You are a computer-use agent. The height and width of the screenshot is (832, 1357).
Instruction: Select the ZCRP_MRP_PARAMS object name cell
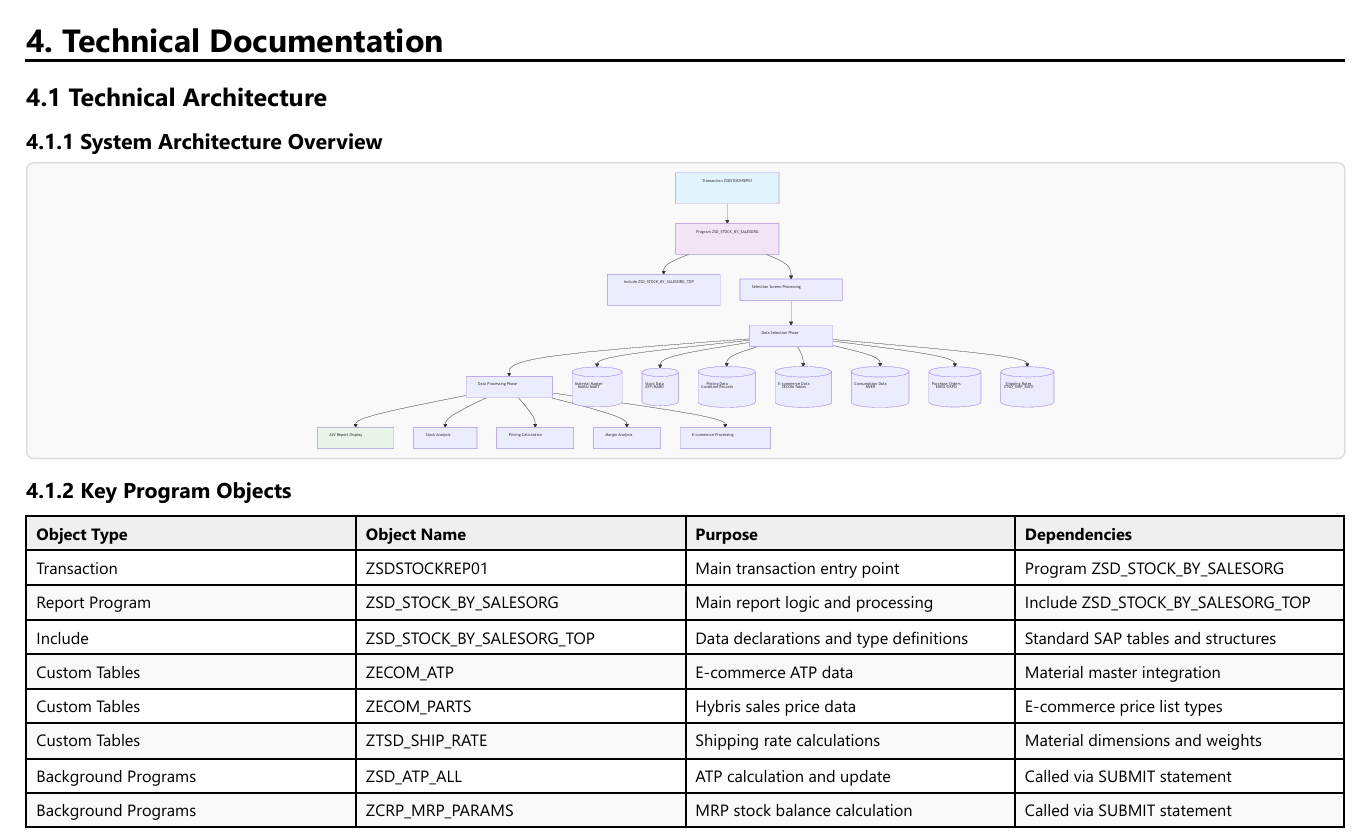[x=439, y=810]
